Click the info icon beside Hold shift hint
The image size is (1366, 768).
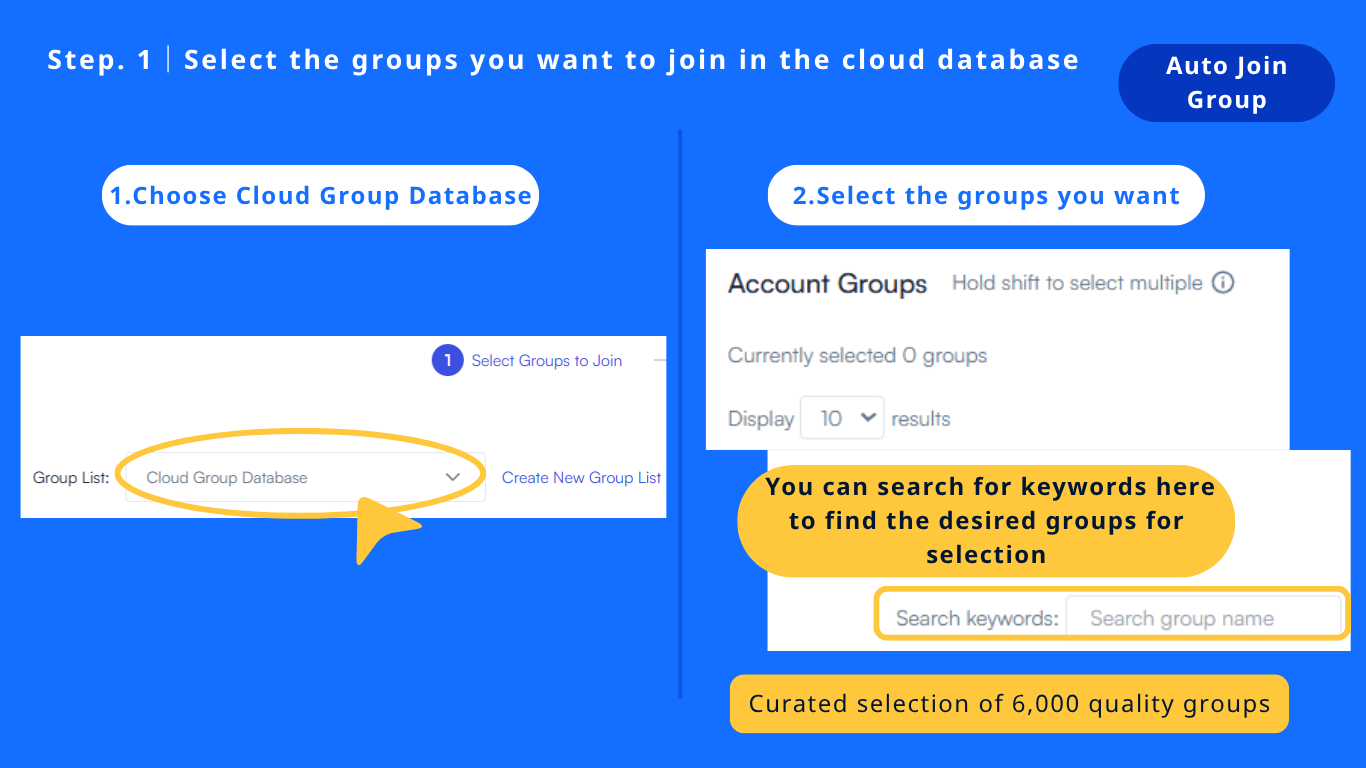pos(1223,283)
